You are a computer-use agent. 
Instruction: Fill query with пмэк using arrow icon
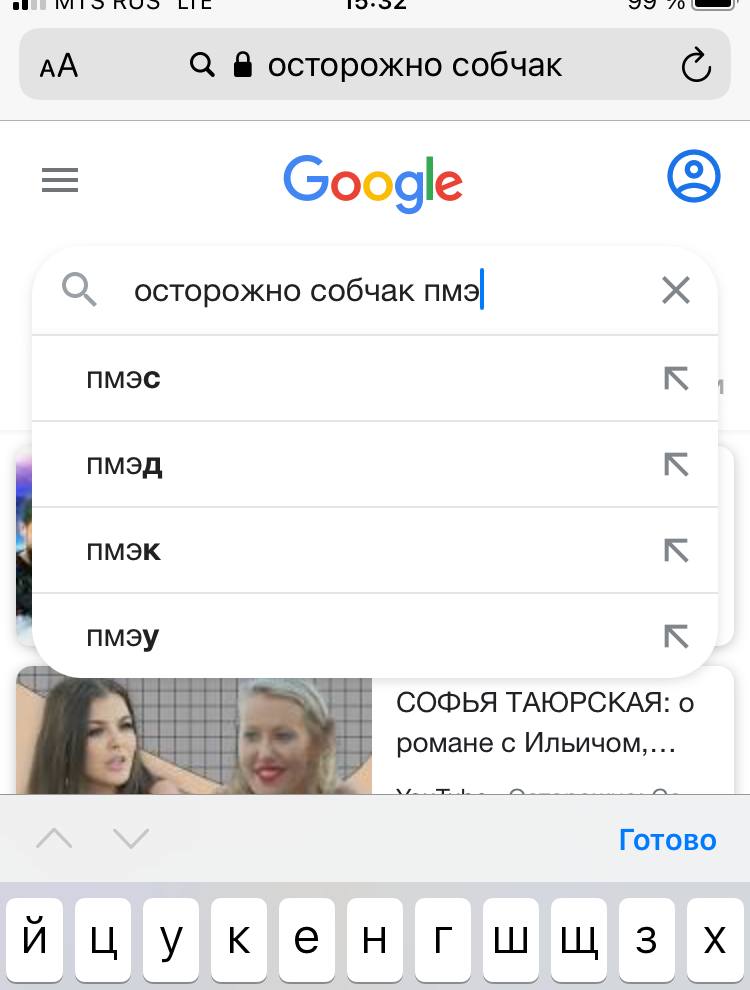pos(676,550)
